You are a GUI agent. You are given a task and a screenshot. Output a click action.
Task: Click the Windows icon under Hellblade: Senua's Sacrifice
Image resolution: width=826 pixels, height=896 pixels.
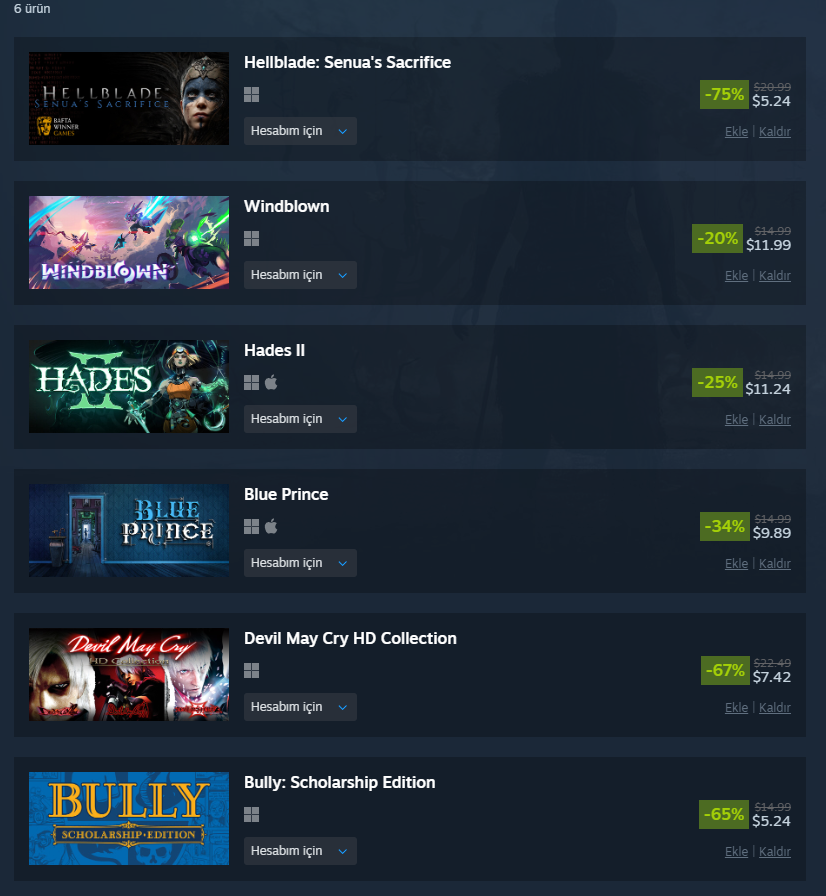pos(251,95)
